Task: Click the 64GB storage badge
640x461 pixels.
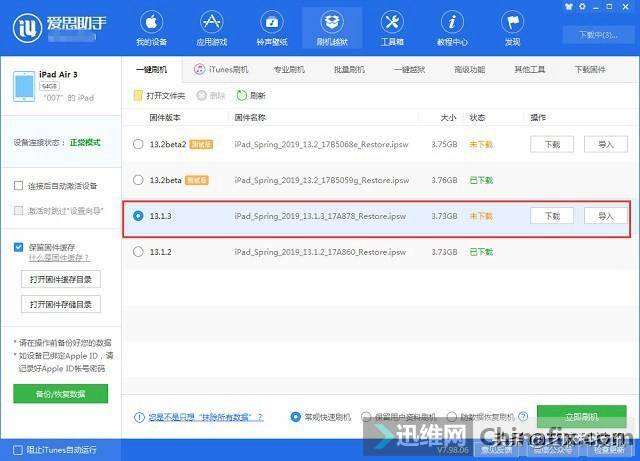Action: point(49,87)
